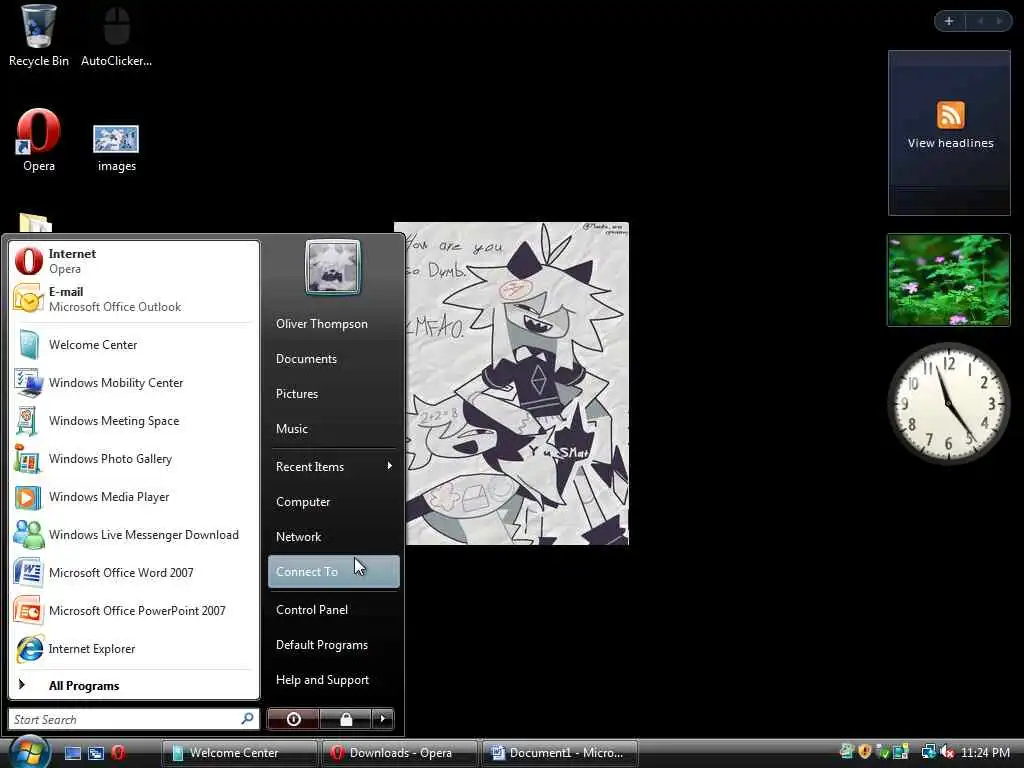
Task: Click the sidebar previous page arrow
Action: click(980, 21)
